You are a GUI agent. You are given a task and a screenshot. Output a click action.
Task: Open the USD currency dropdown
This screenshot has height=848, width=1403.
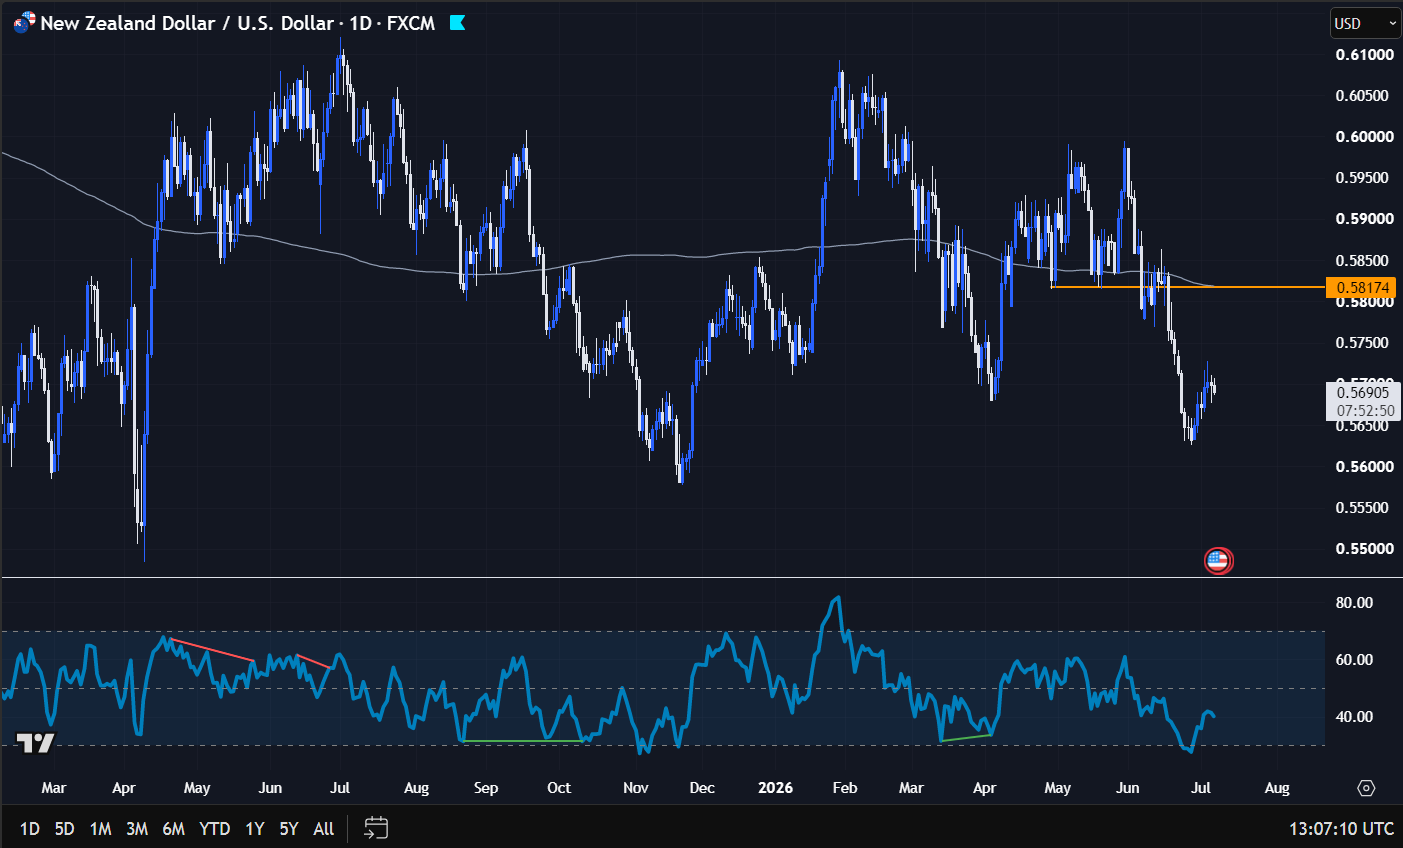coord(1365,23)
